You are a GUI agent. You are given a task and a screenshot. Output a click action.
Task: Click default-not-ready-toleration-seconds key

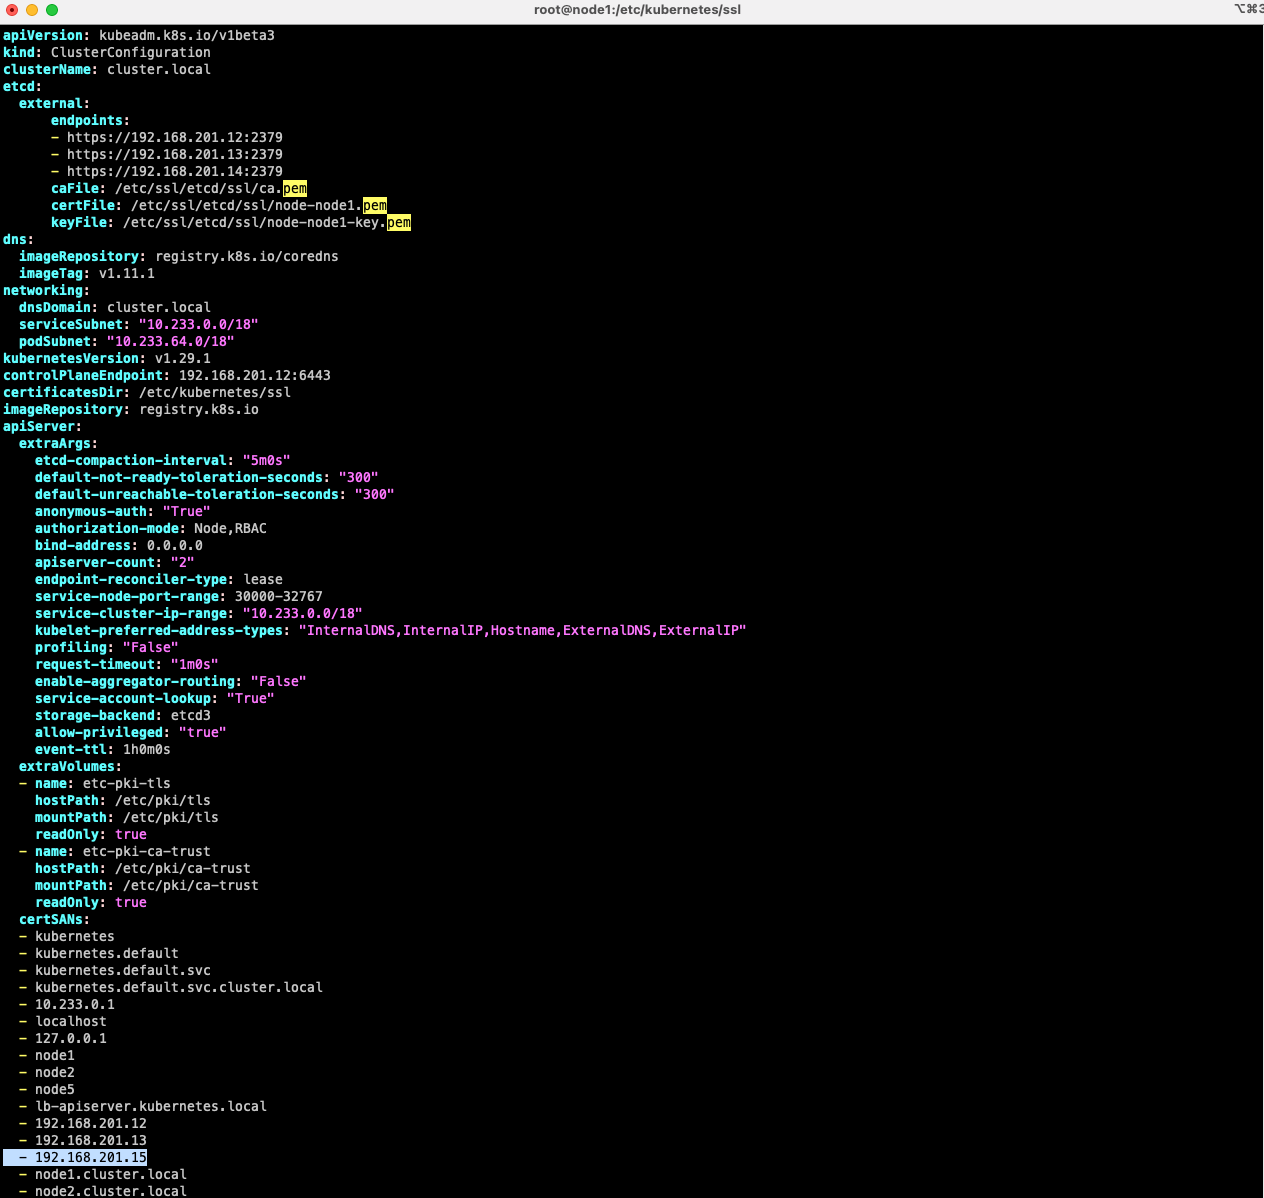pyautogui.click(x=179, y=477)
